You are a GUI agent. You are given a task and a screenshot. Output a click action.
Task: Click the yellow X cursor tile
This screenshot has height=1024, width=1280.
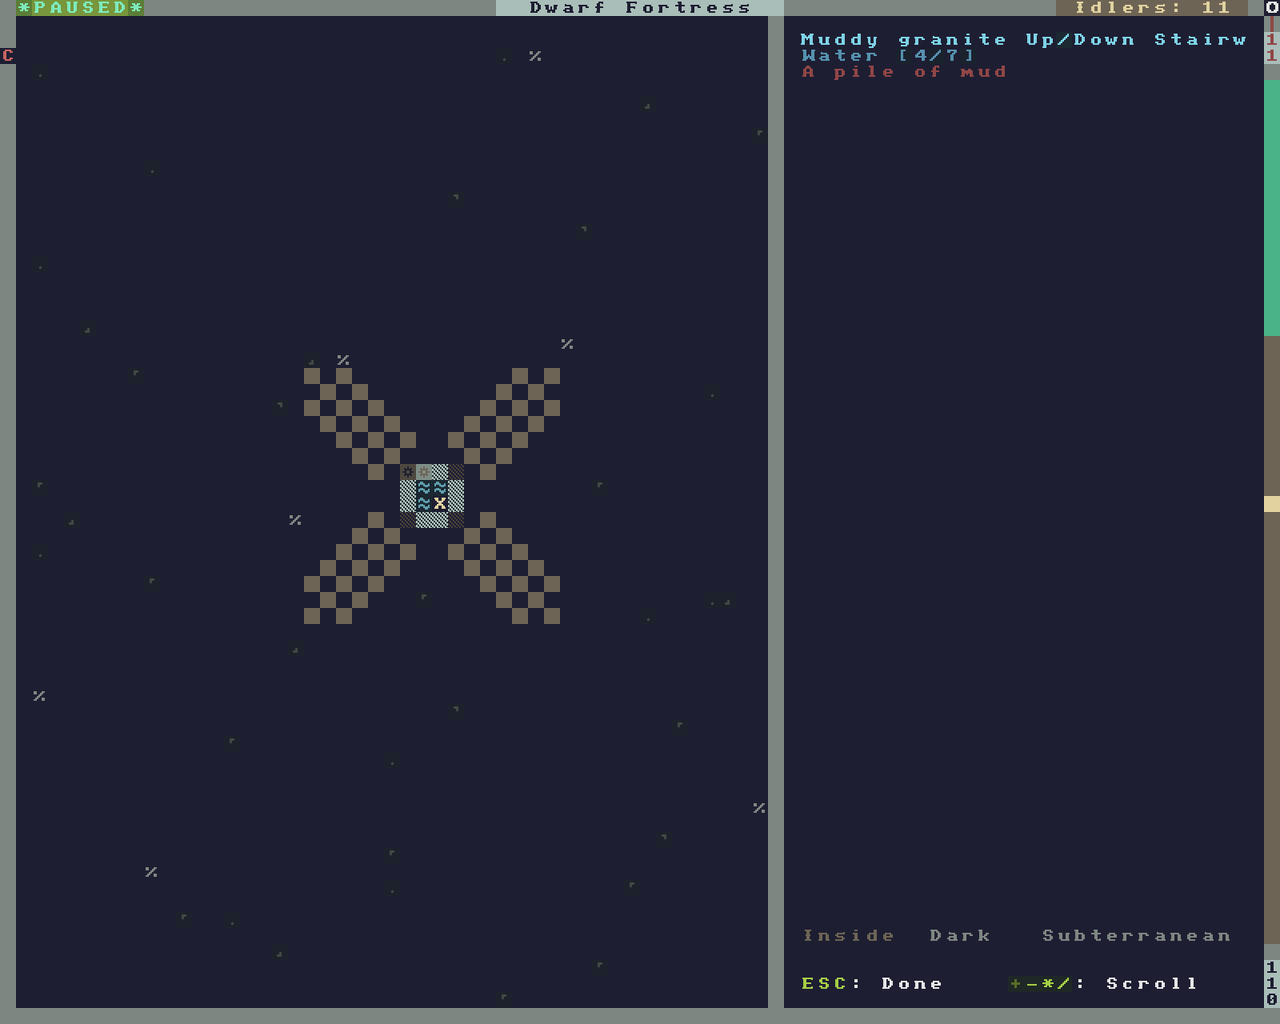tap(440, 504)
